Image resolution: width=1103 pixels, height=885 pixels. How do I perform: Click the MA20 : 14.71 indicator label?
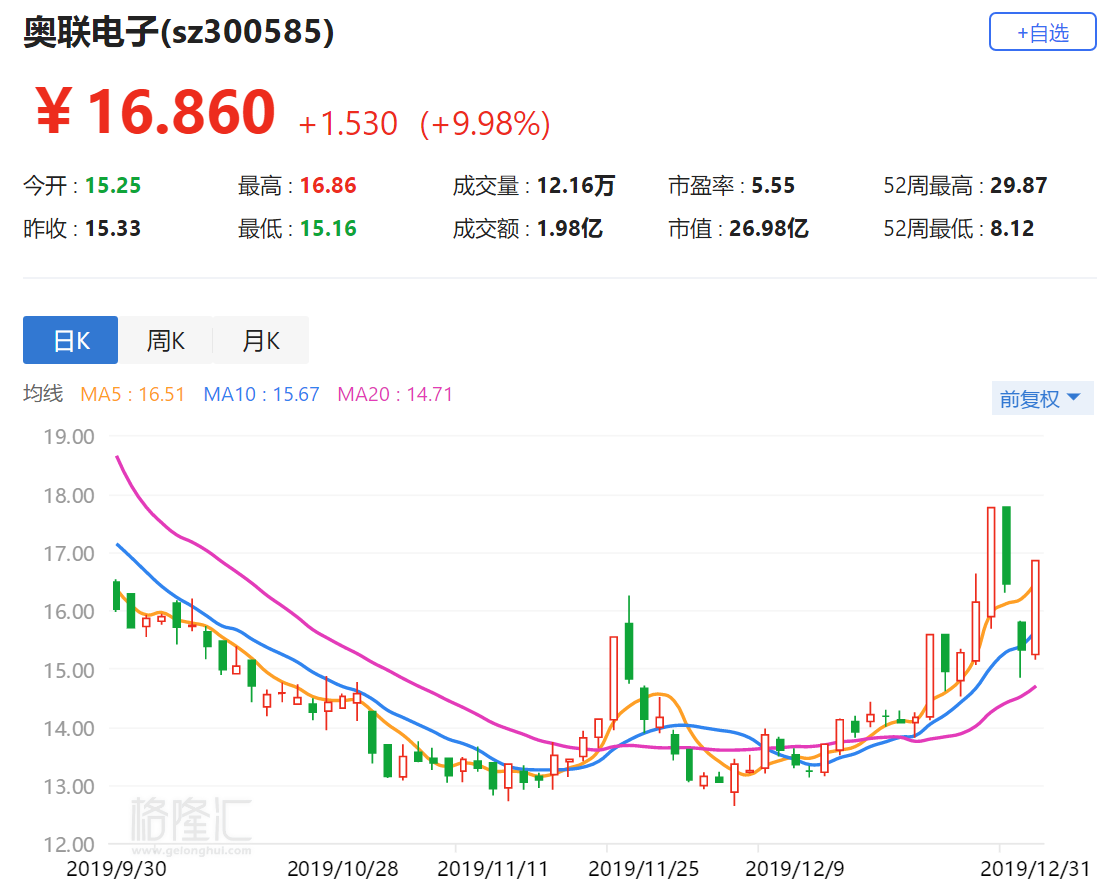click(395, 394)
